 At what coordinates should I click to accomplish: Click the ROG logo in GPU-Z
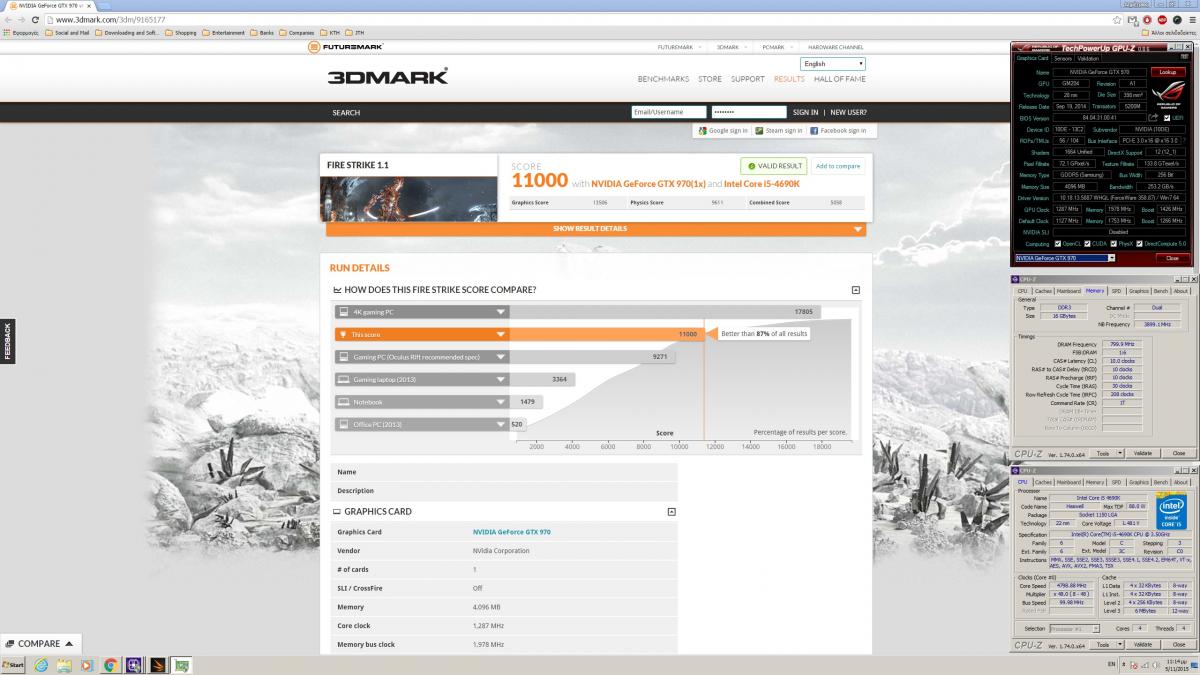tap(1168, 94)
